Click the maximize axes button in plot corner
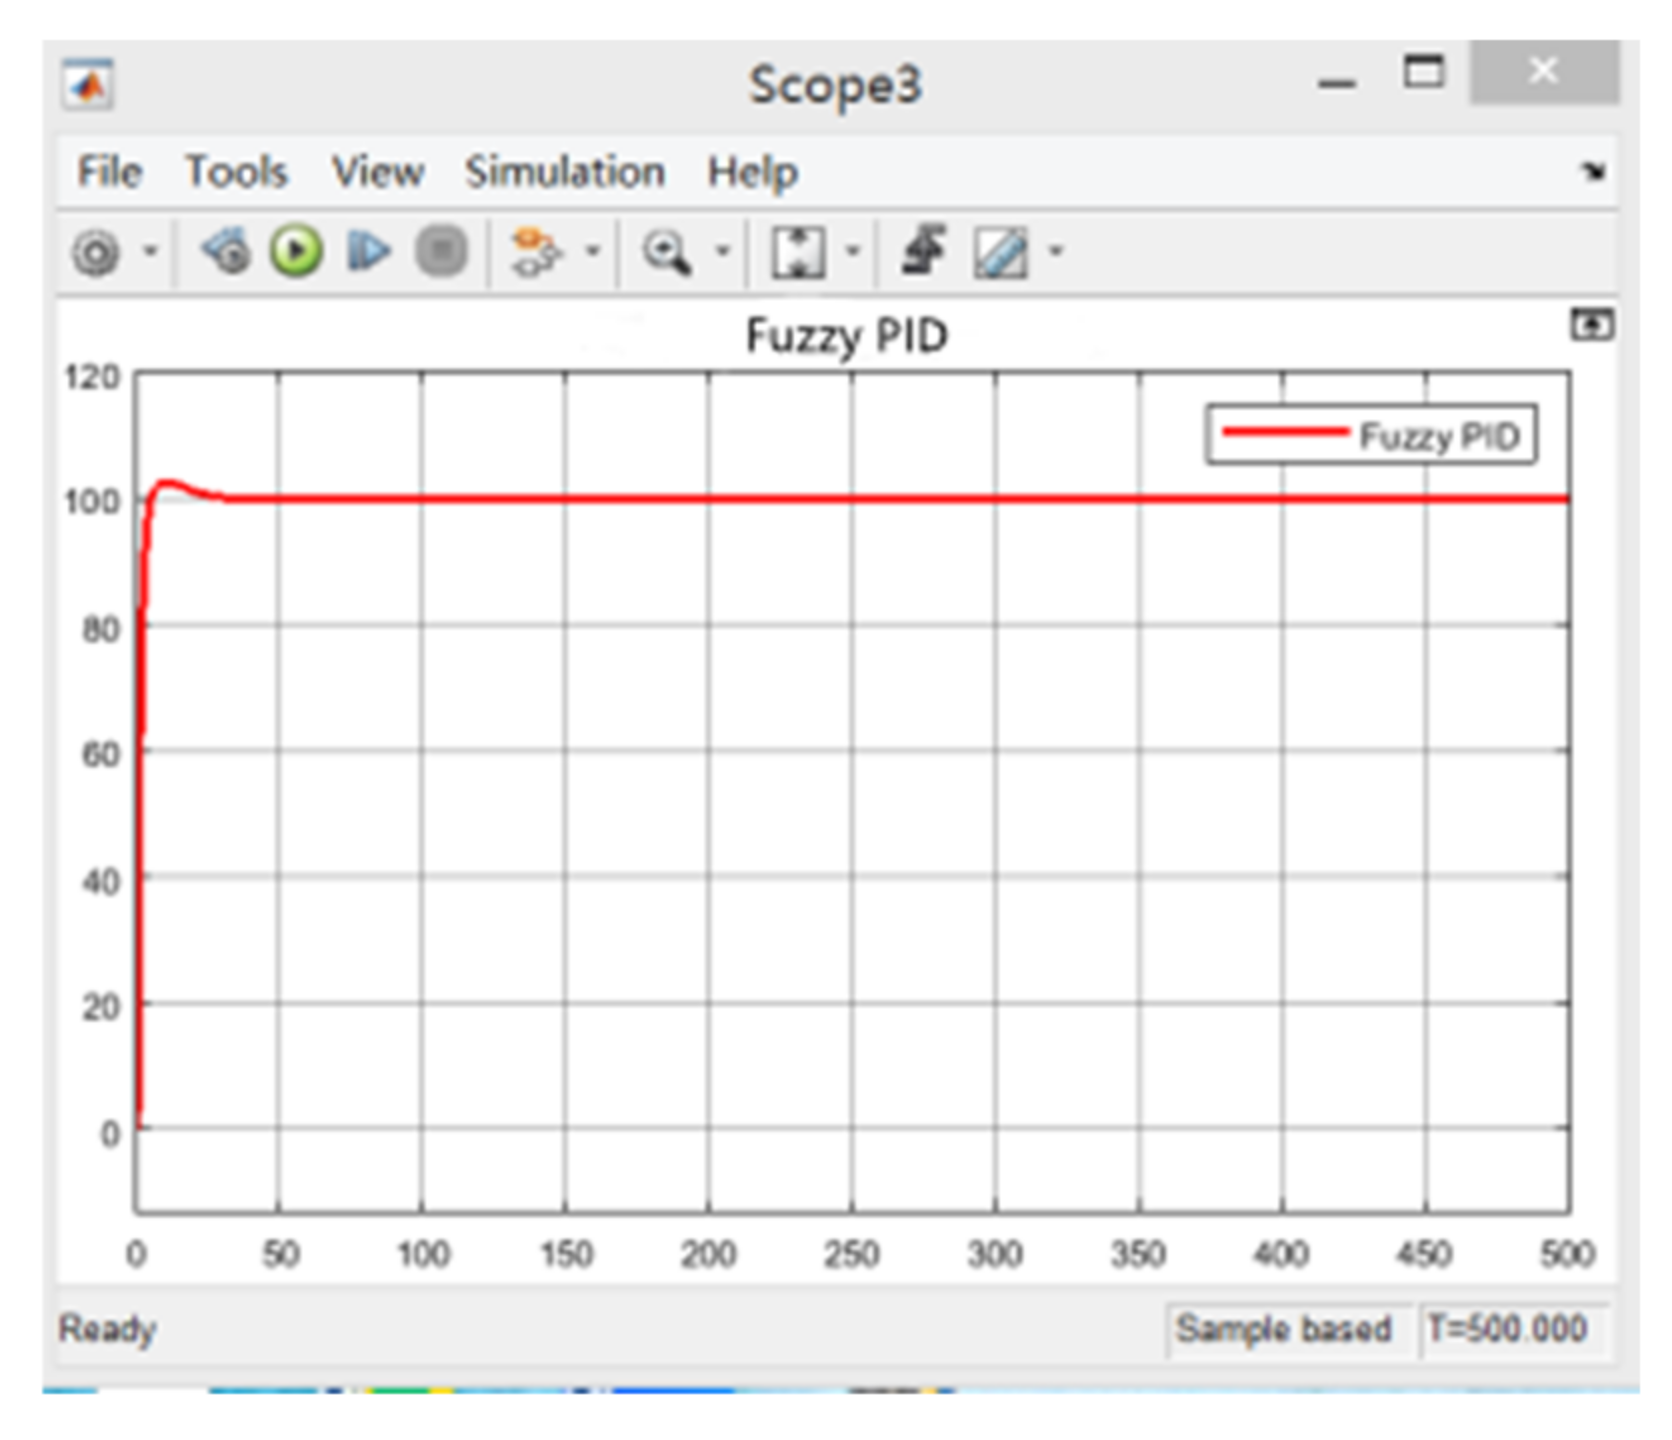This screenshot has height=1440, width=1672. (x=1591, y=325)
